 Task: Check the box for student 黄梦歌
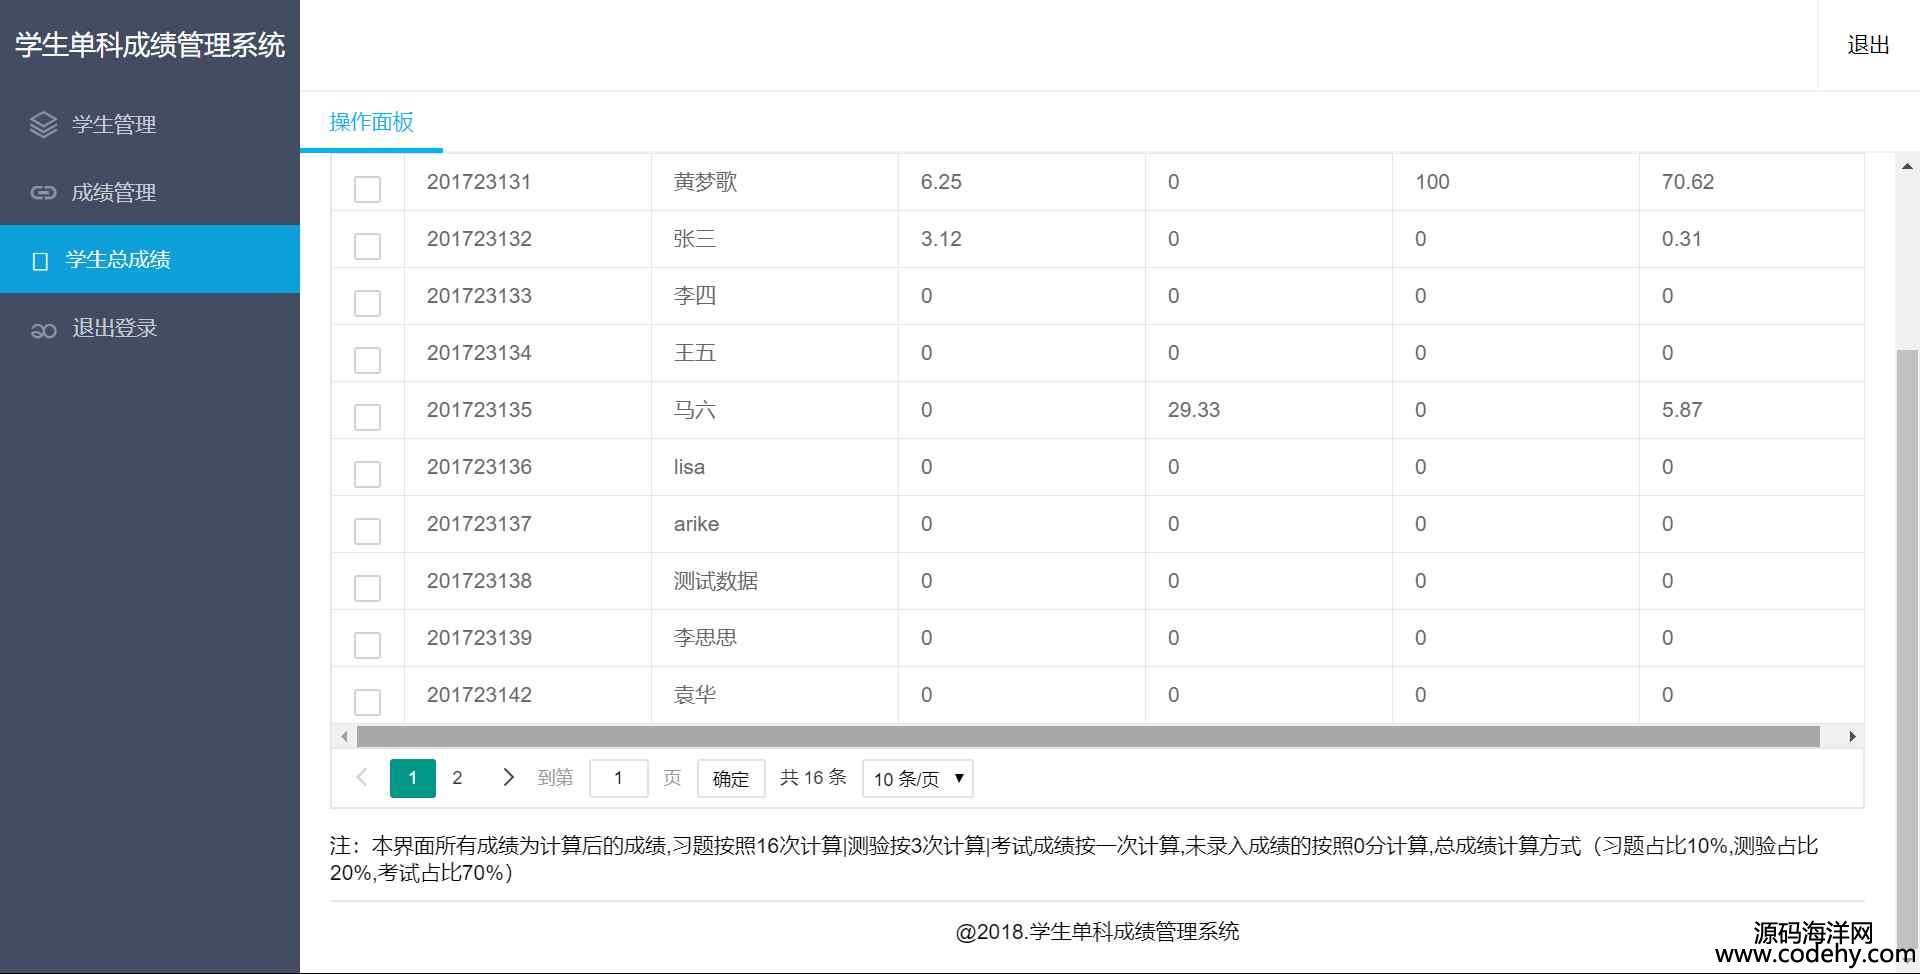click(367, 189)
